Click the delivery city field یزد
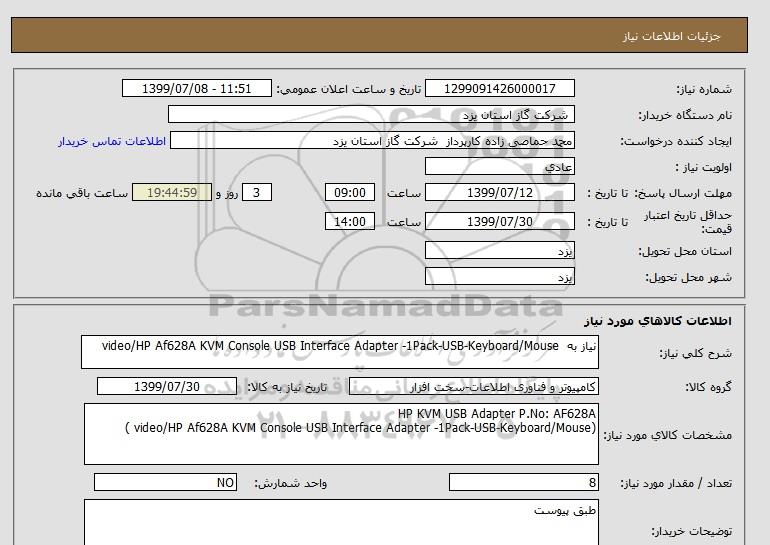770x545 pixels. (x=499, y=276)
